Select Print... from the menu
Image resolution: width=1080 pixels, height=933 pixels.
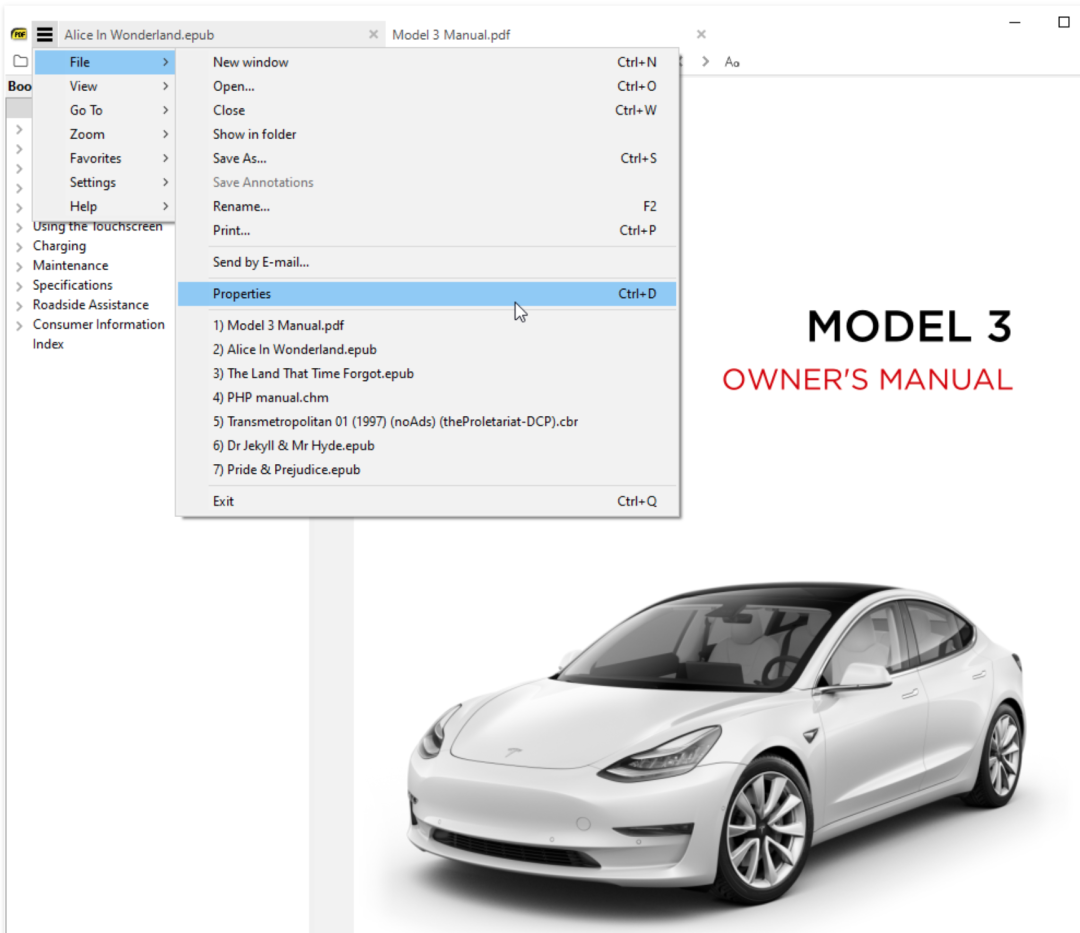pos(427,231)
